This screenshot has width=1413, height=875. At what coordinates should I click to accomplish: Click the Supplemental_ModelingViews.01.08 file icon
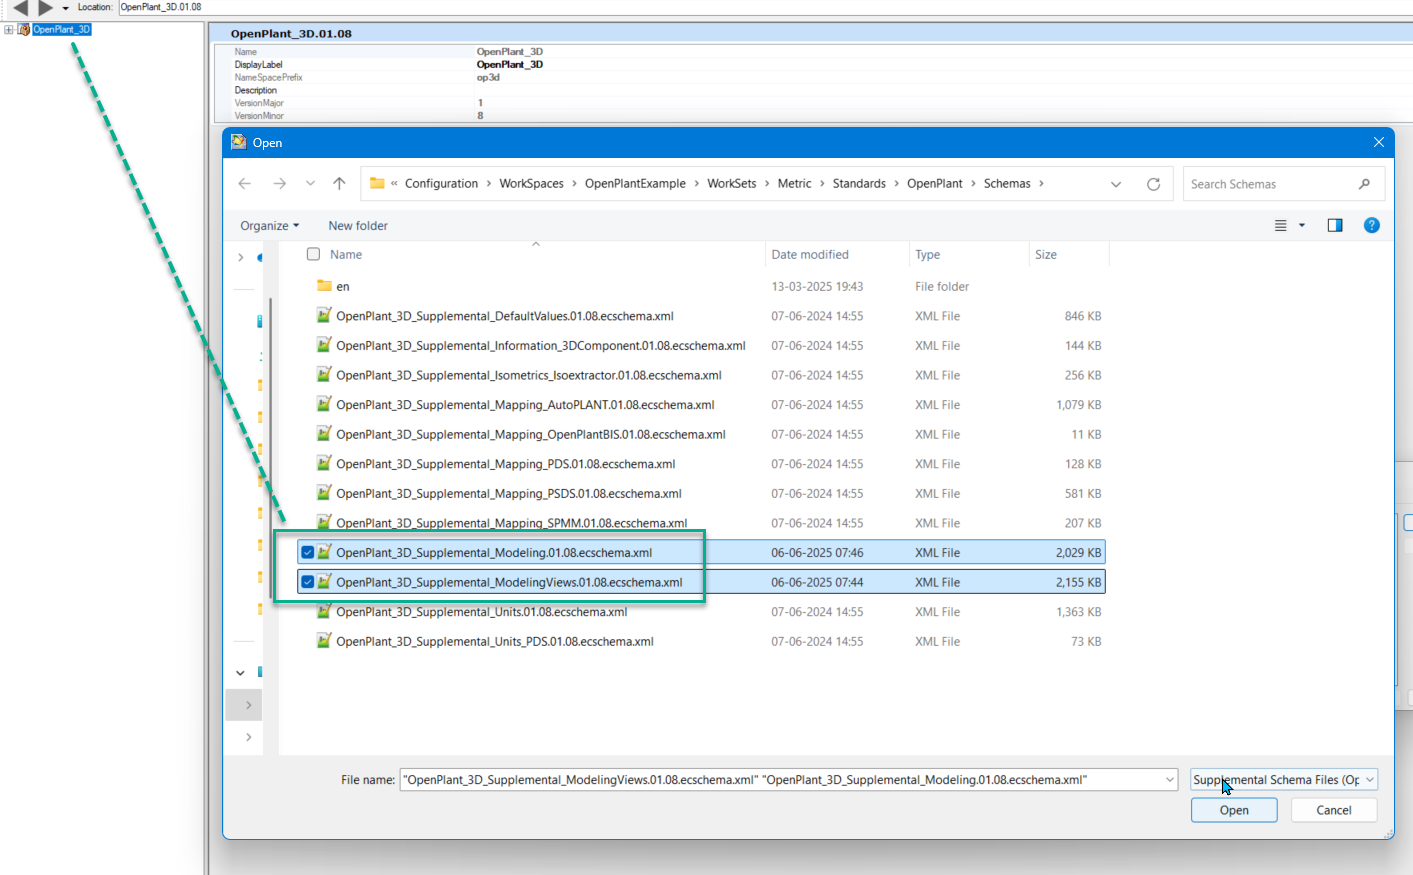pos(324,582)
